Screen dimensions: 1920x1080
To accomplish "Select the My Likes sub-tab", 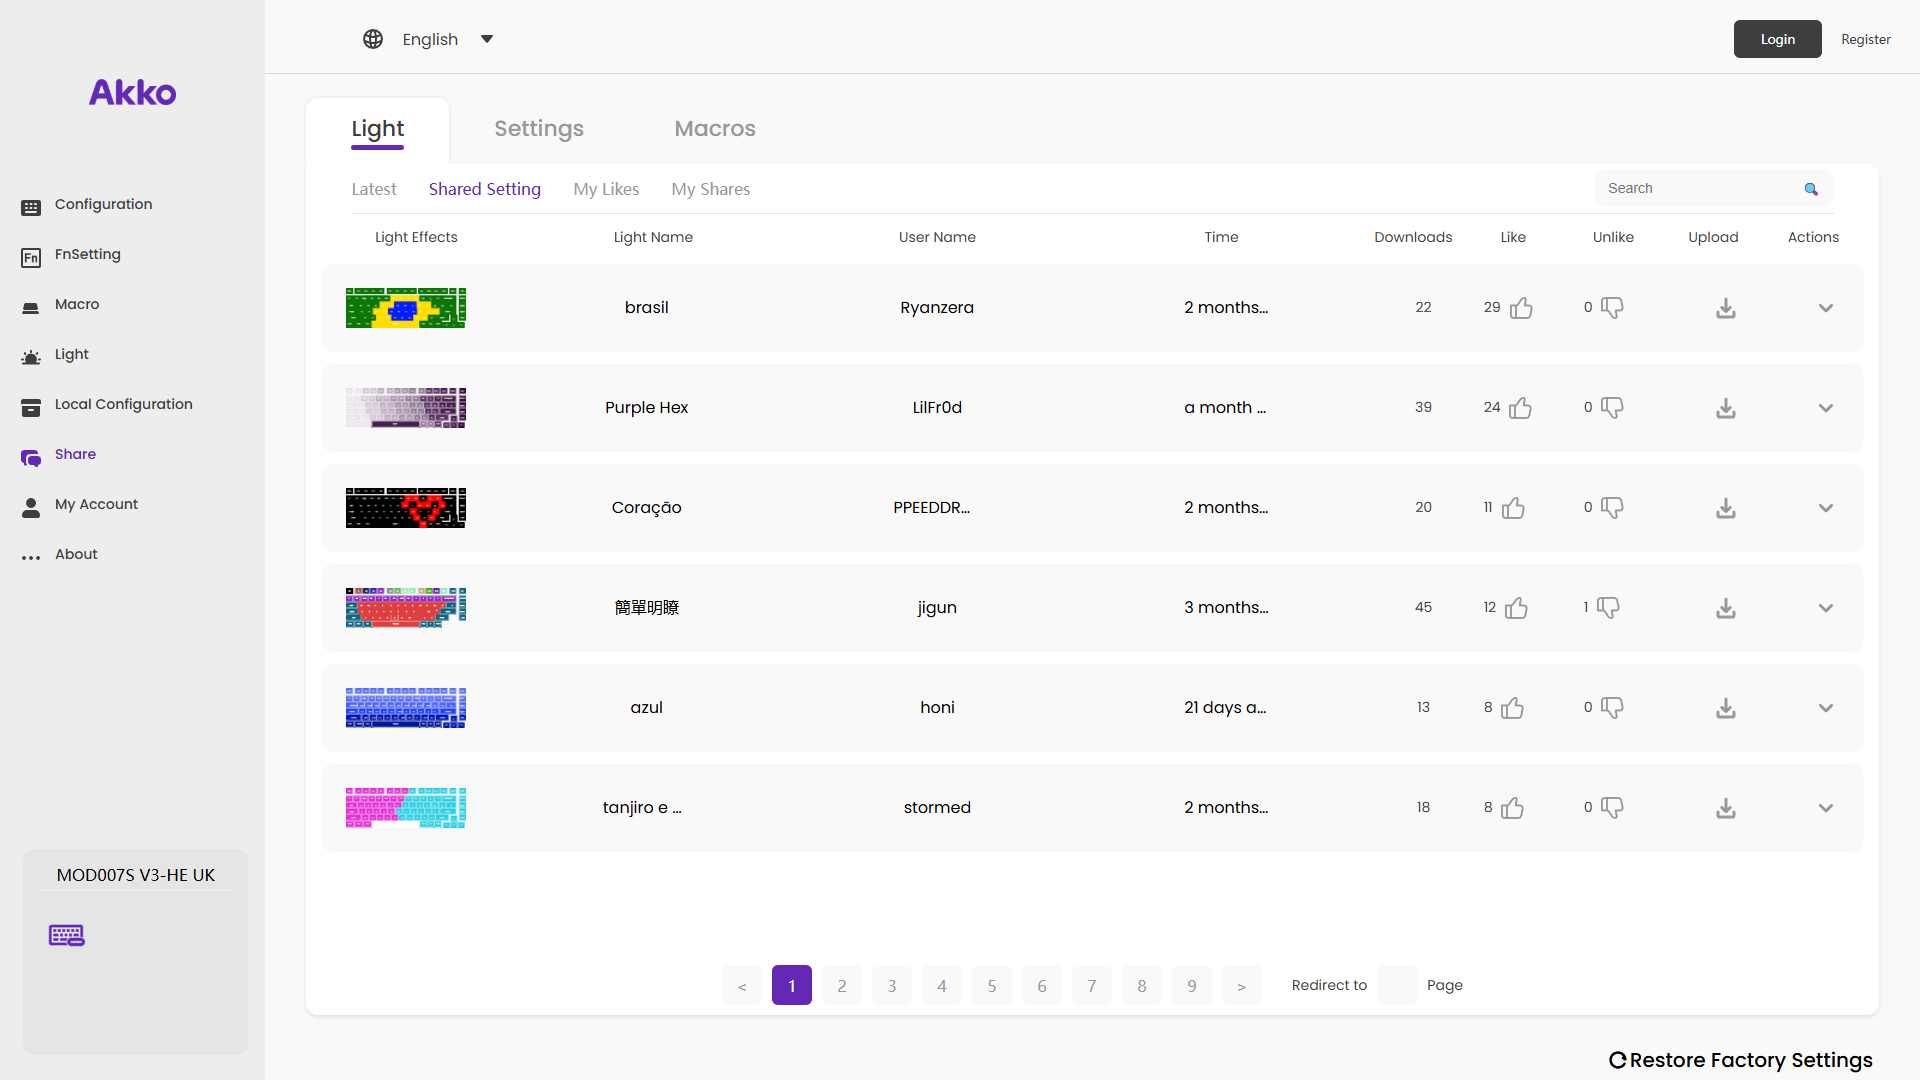I will [606, 189].
